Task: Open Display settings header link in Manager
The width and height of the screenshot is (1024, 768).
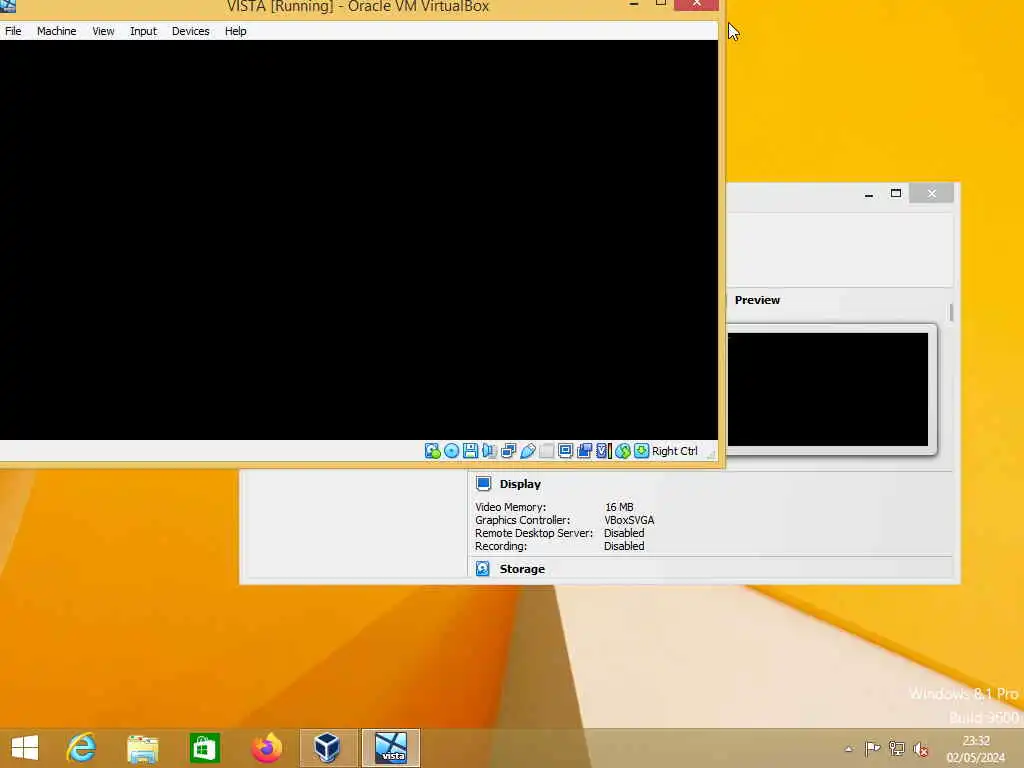Action: 520,484
